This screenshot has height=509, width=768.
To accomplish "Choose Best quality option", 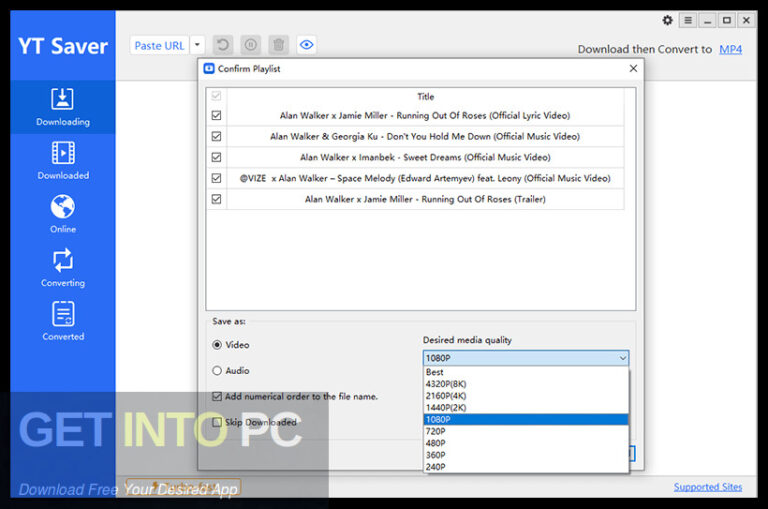I will tap(526, 372).
